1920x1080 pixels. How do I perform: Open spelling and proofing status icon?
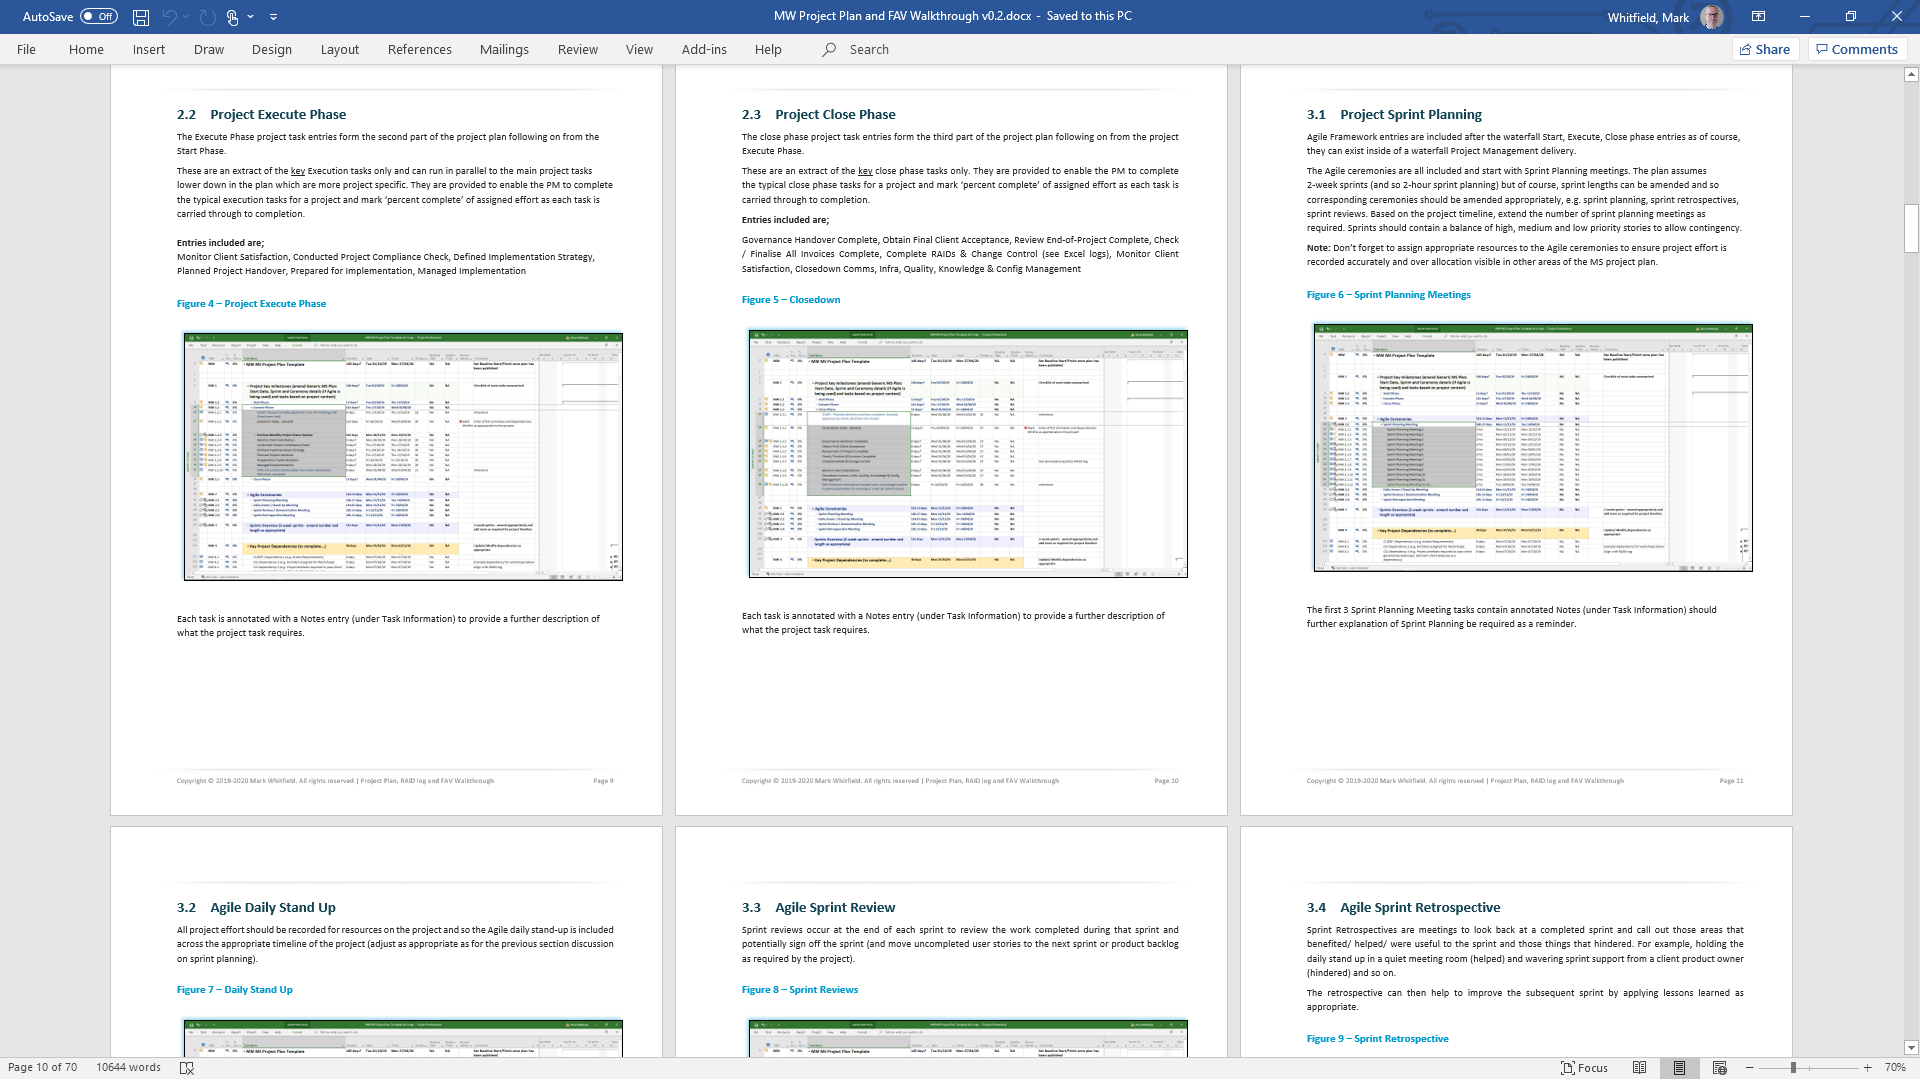point(186,1068)
